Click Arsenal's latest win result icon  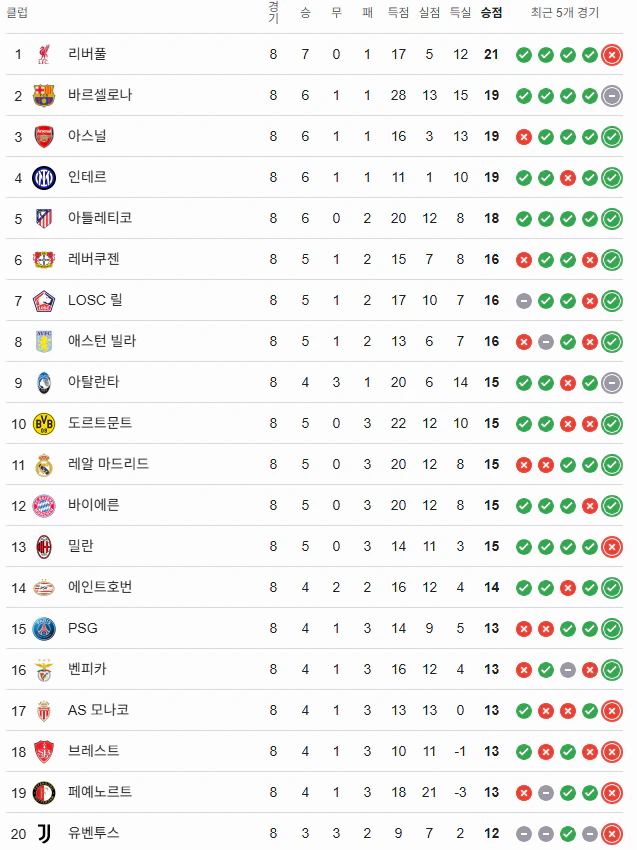[612, 137]
